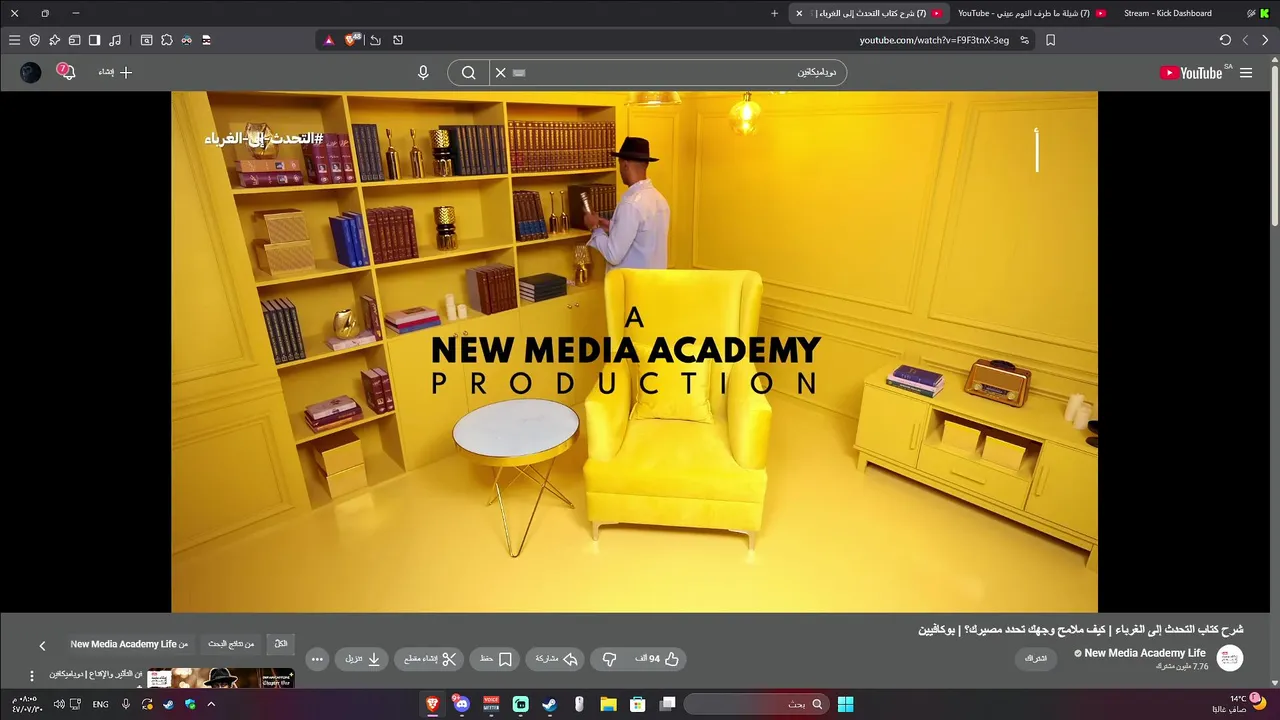
Task: Open the Windows Start menu
Action: [x=845, y=704]
